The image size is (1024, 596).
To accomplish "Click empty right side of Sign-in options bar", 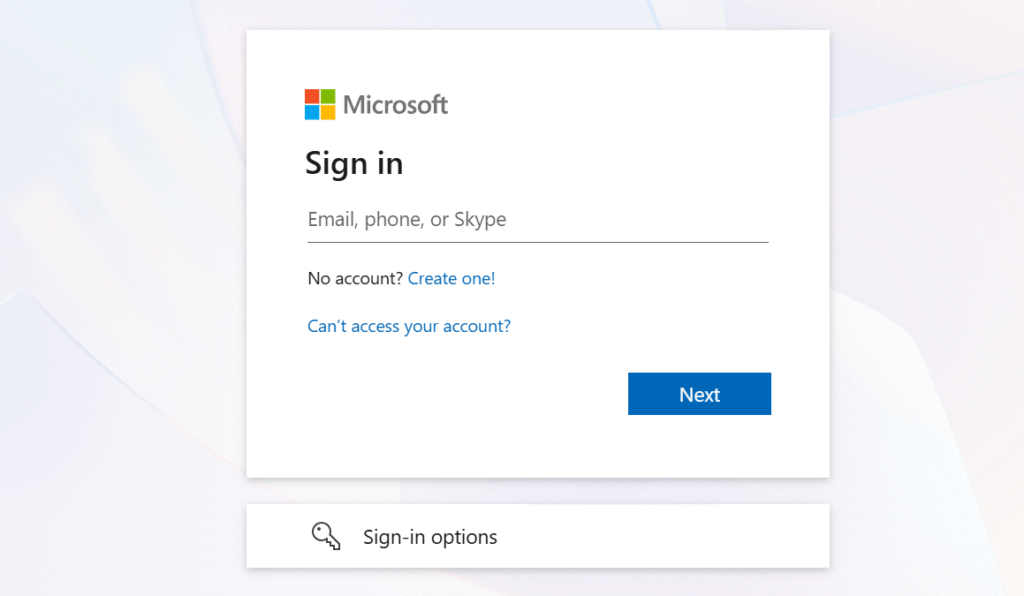I will tap(700, 537).
